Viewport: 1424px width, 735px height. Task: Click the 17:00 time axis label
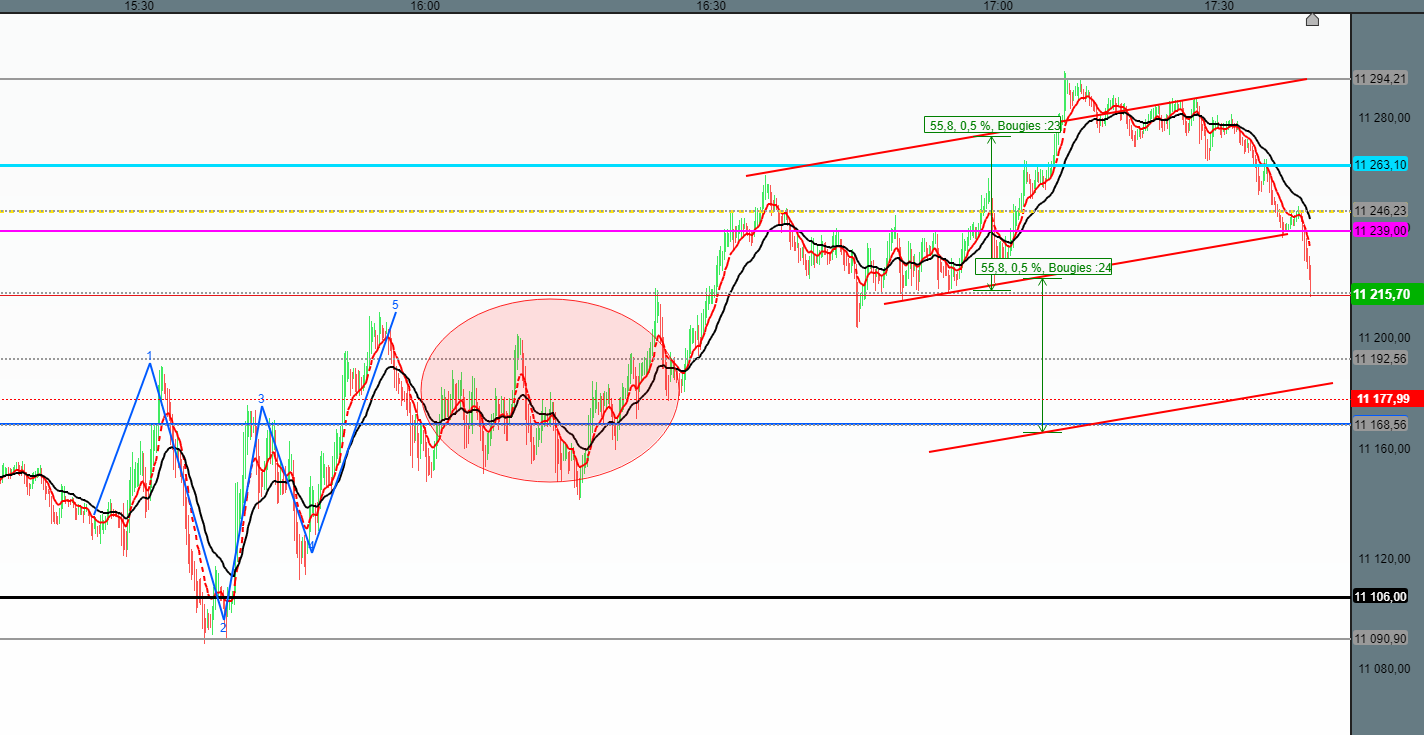click(998, 6)
